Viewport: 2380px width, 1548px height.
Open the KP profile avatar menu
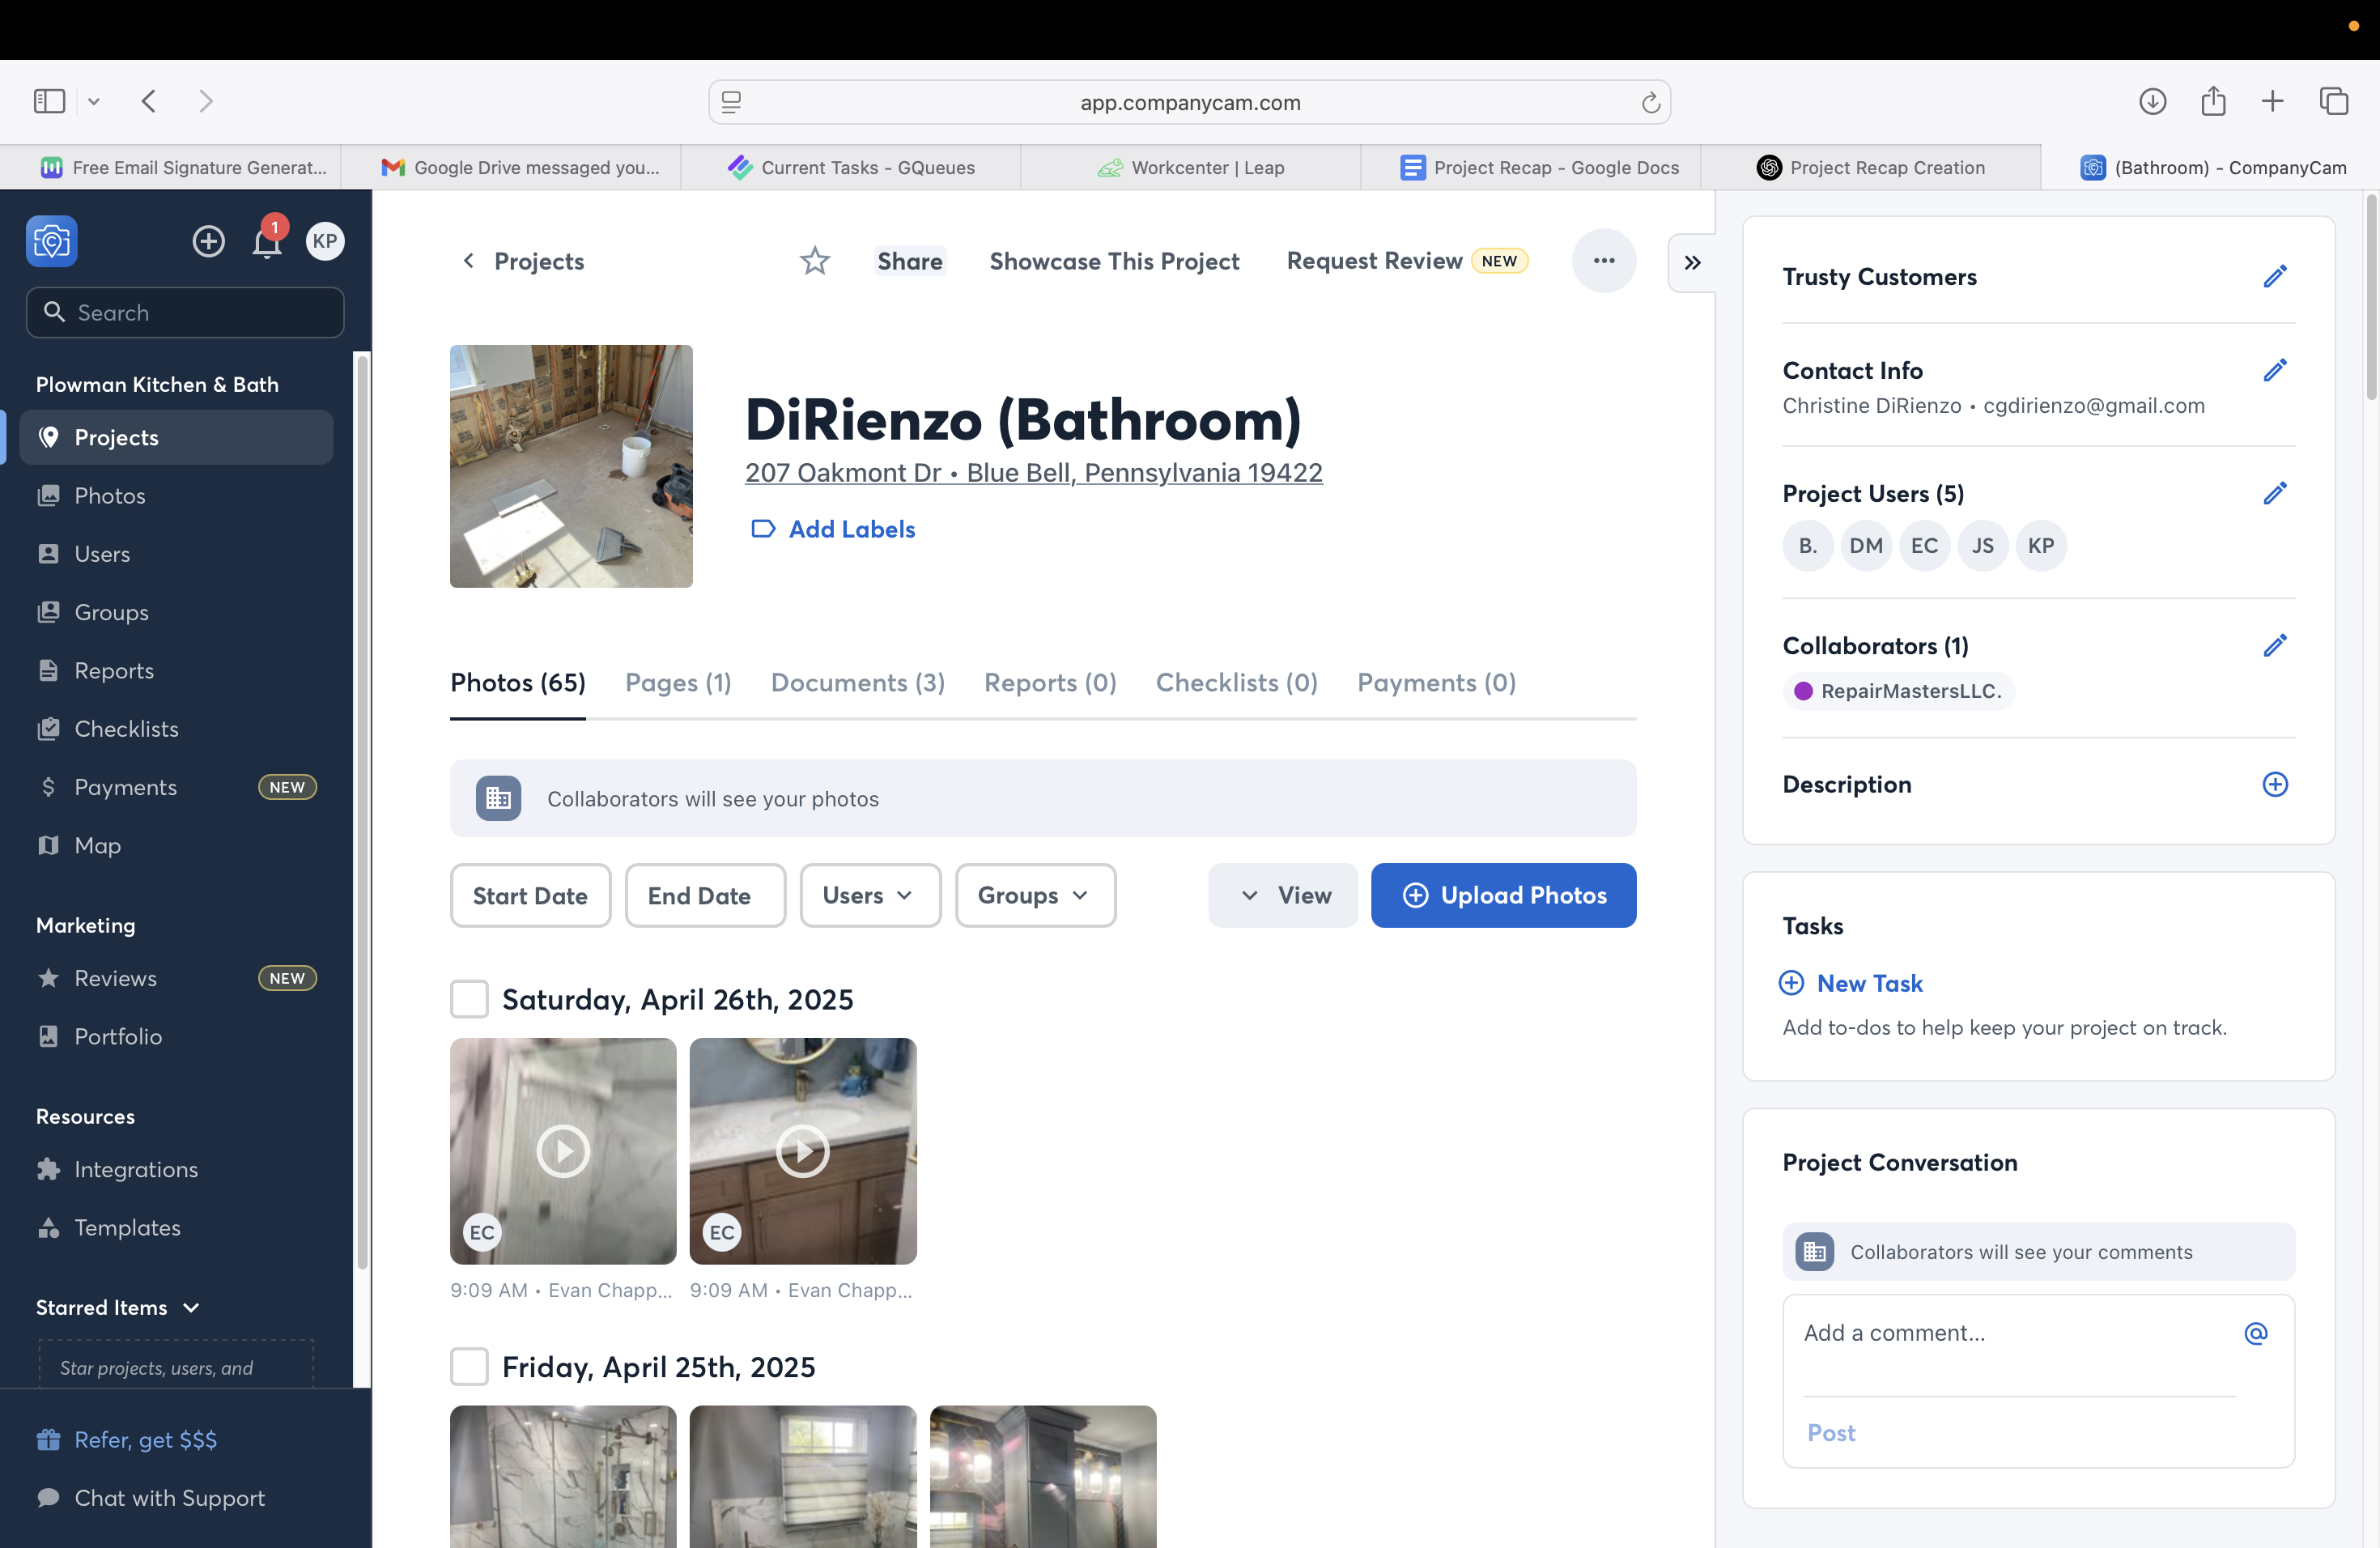tap(325, 241)
